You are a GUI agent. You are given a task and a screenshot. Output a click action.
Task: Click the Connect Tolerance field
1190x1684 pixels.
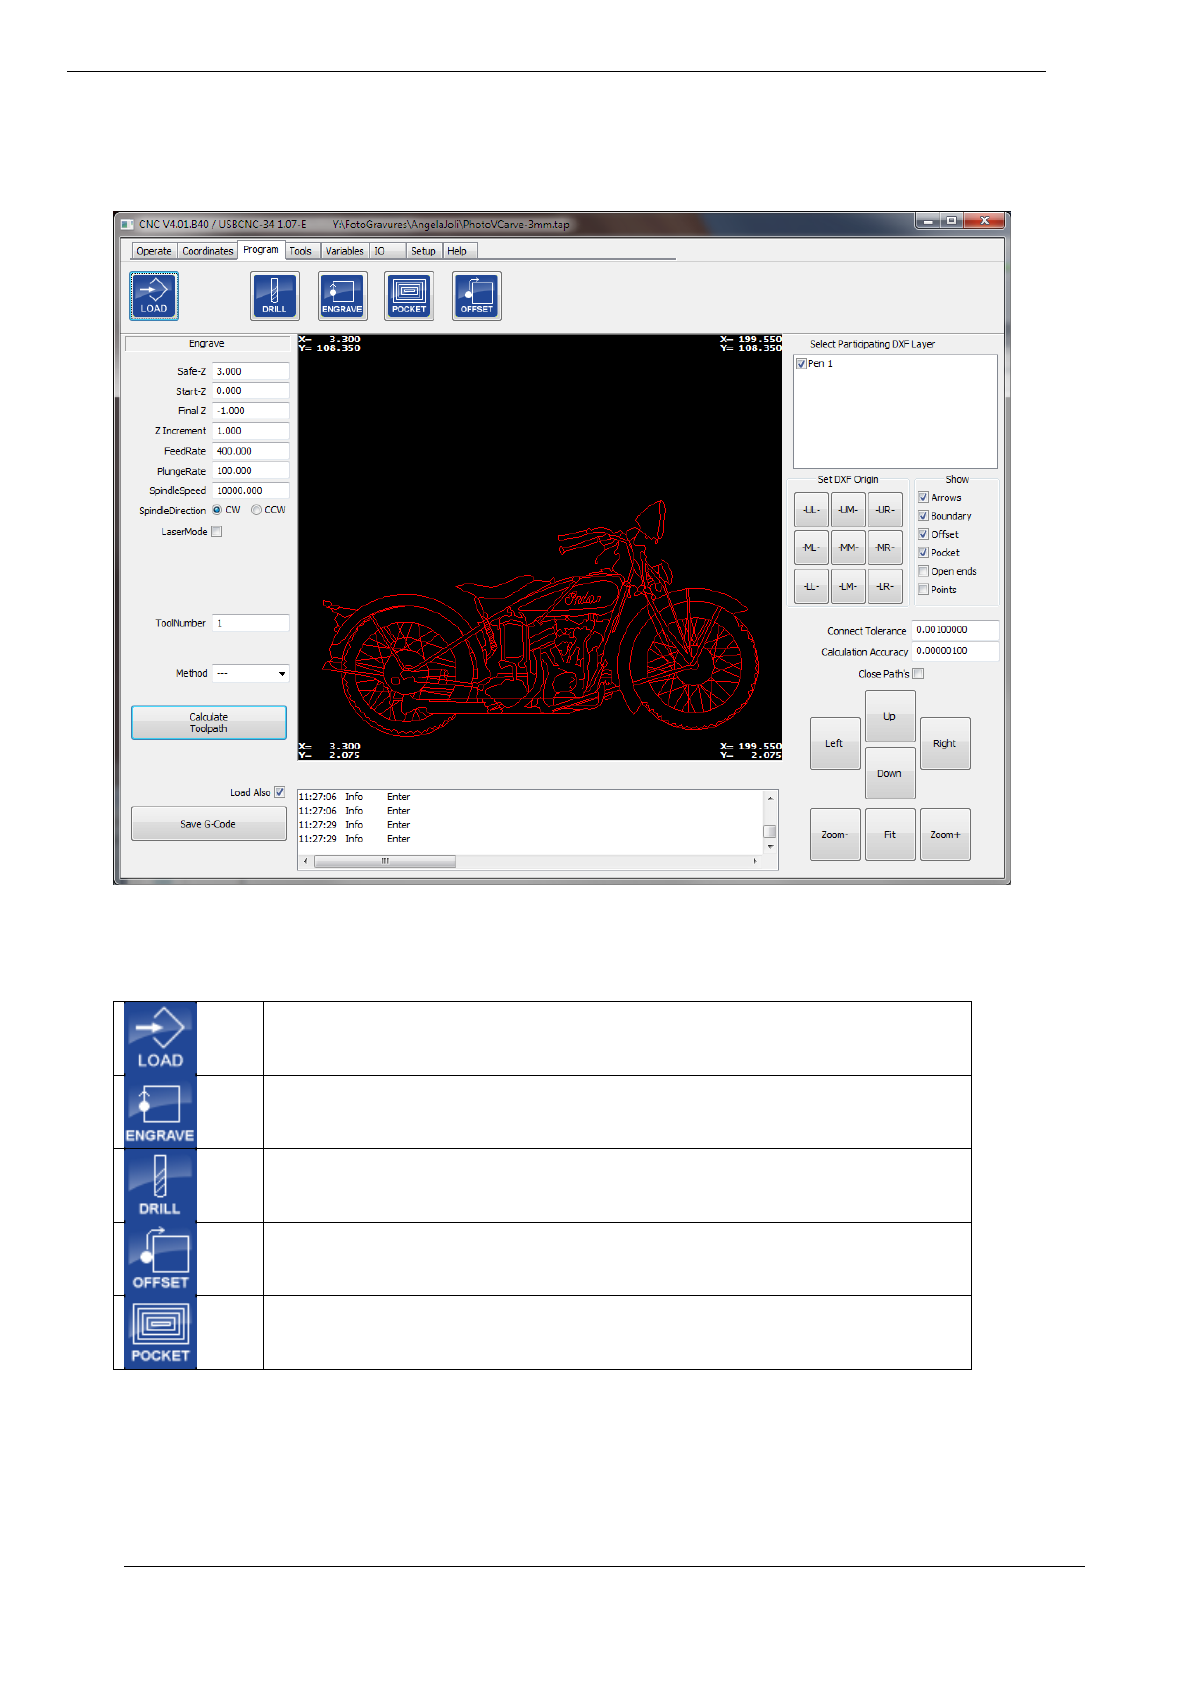pyautogui.click(x=955, y=631)
